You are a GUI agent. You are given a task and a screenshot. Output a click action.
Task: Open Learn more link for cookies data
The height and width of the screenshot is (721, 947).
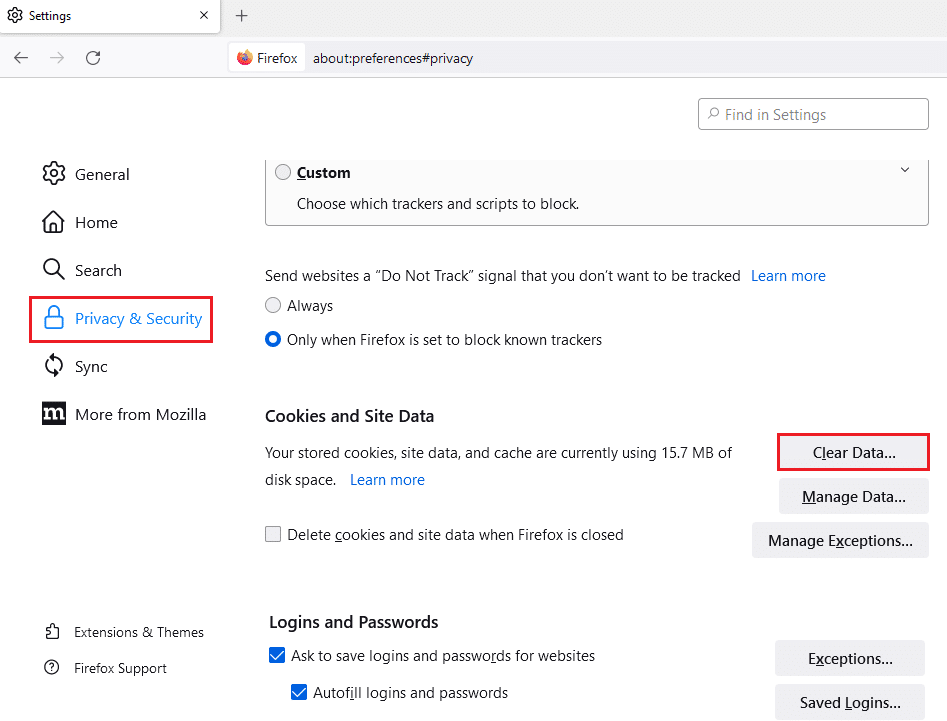pos(387,480)
